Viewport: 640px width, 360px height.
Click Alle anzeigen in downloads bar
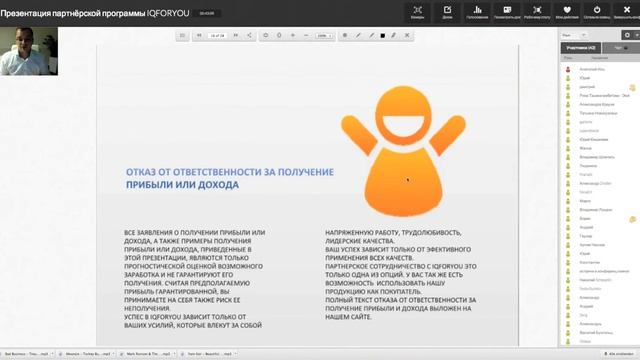(x=620, y=354)
